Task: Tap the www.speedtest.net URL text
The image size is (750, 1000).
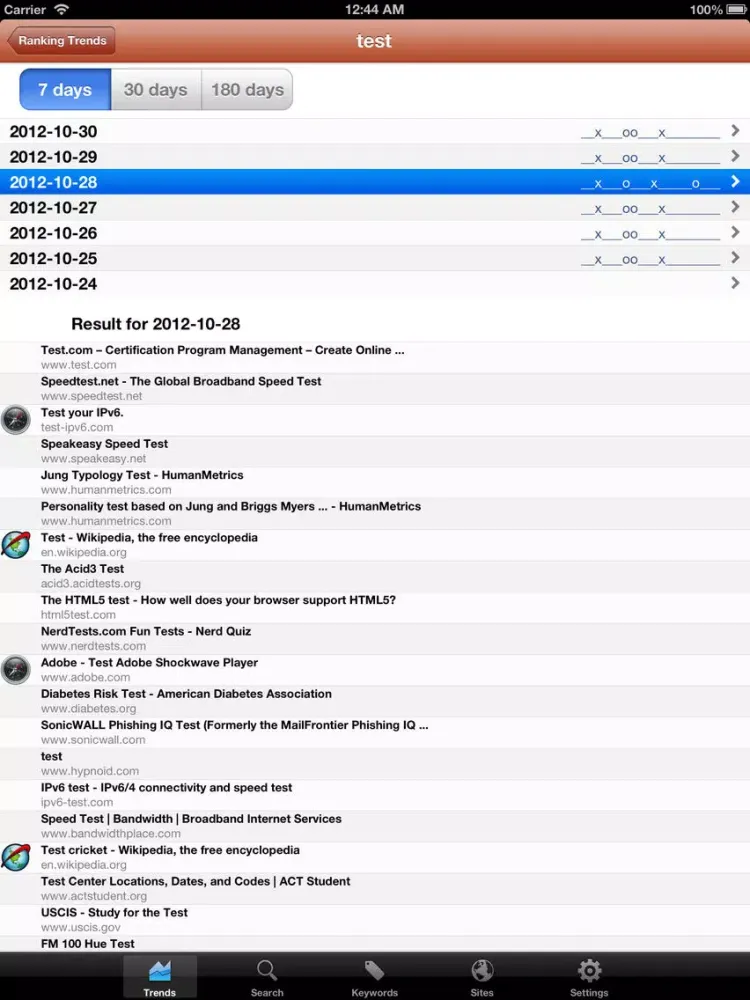Action: tap(92, 396)
